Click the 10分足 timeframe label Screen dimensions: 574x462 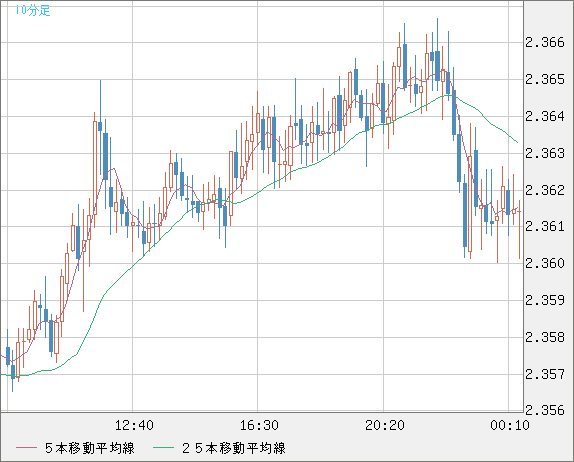tap(33, 10)
